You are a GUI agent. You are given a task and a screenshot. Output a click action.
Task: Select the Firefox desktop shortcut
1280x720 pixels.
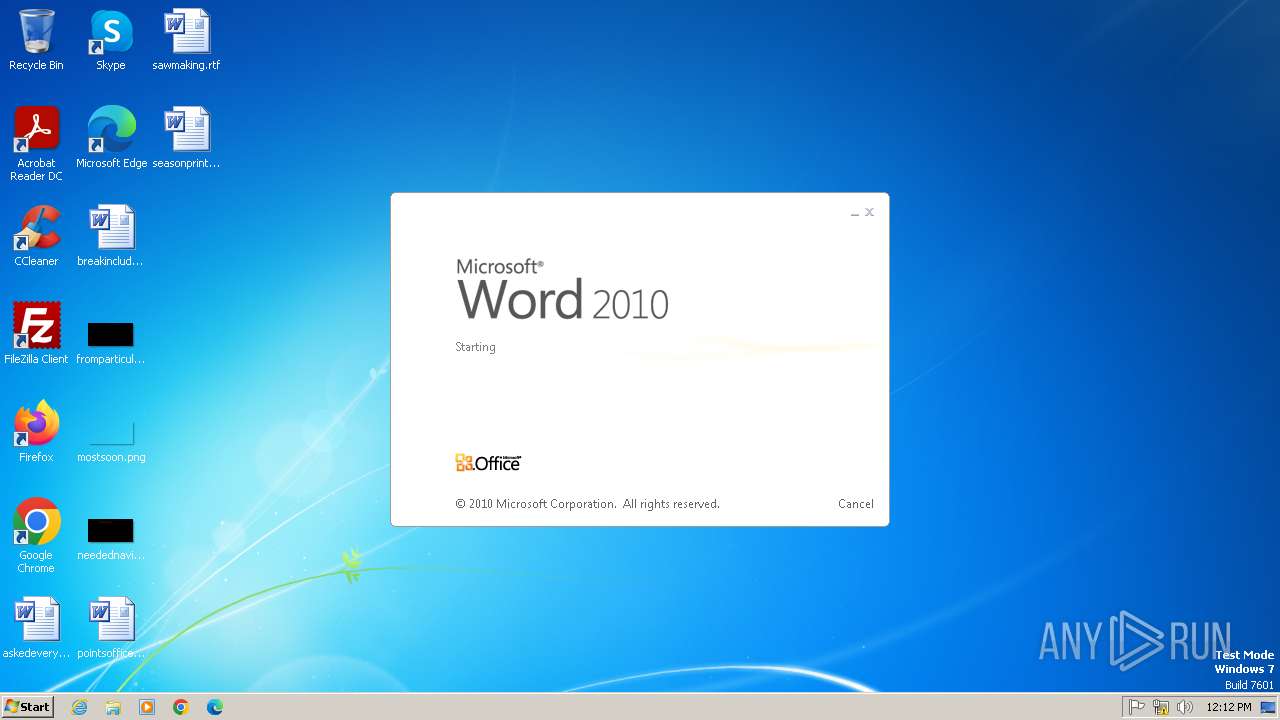(36, 432)
